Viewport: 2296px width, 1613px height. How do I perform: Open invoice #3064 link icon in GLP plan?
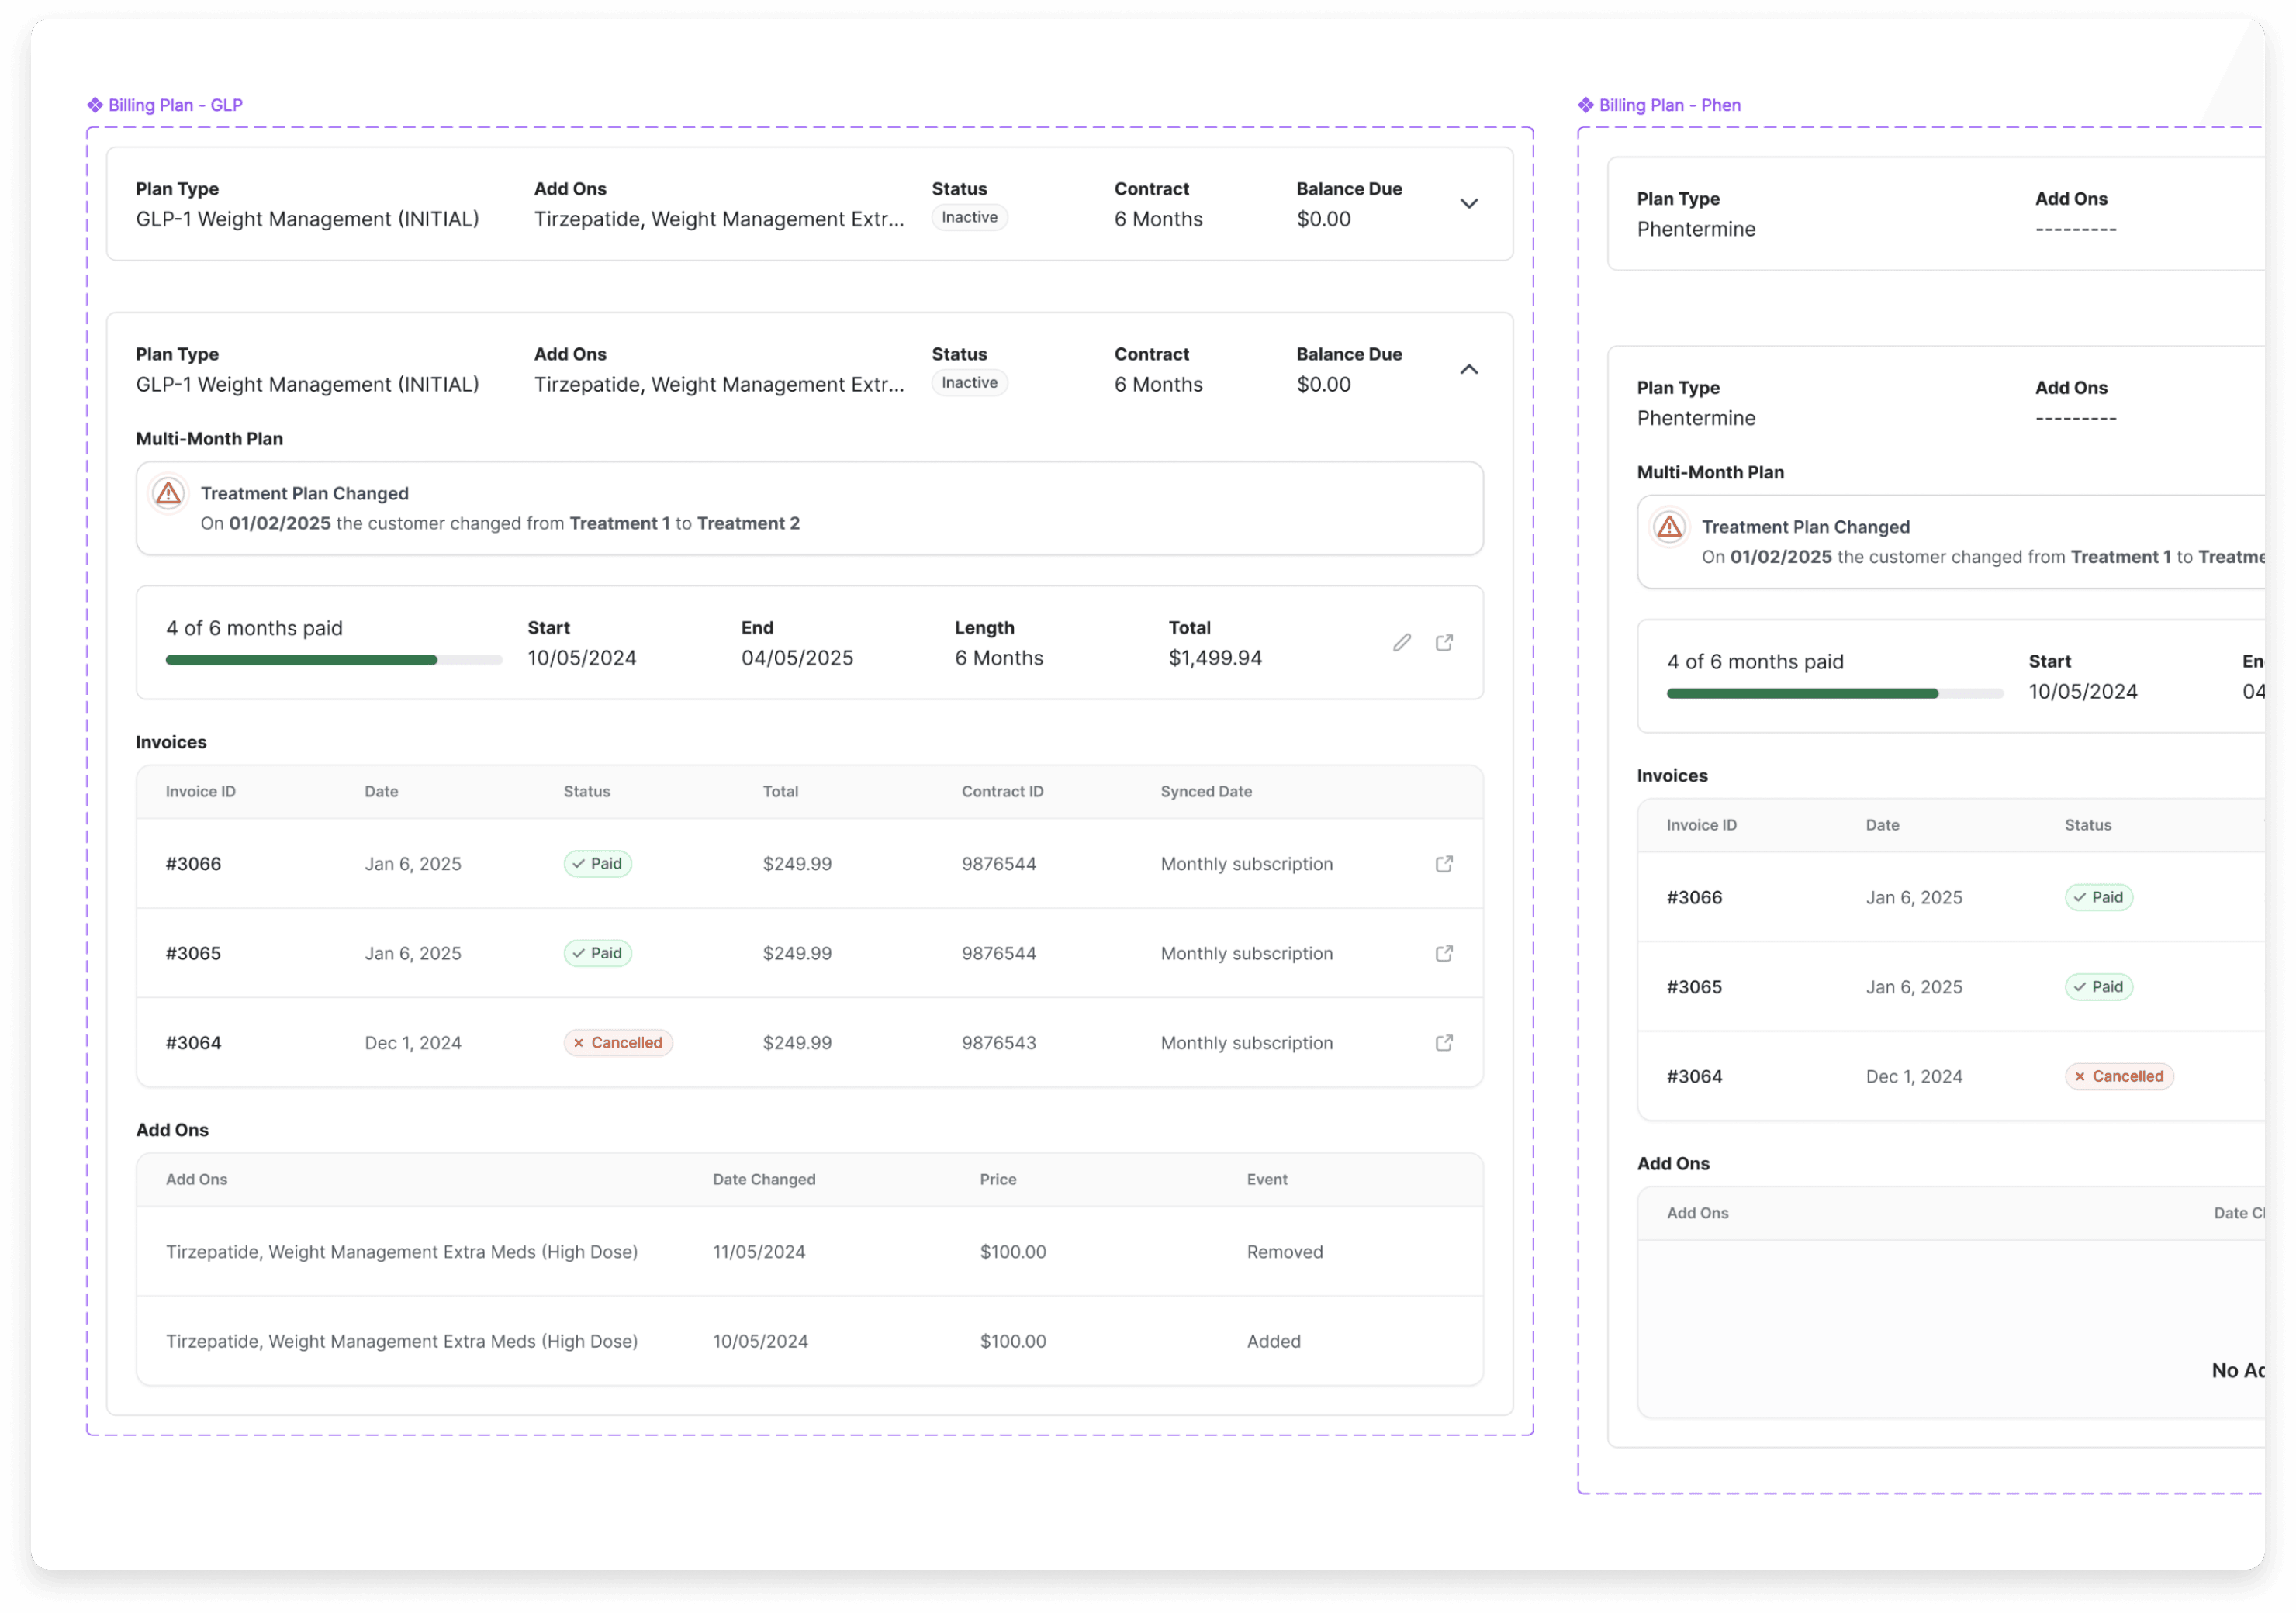coord(1444,1043)
